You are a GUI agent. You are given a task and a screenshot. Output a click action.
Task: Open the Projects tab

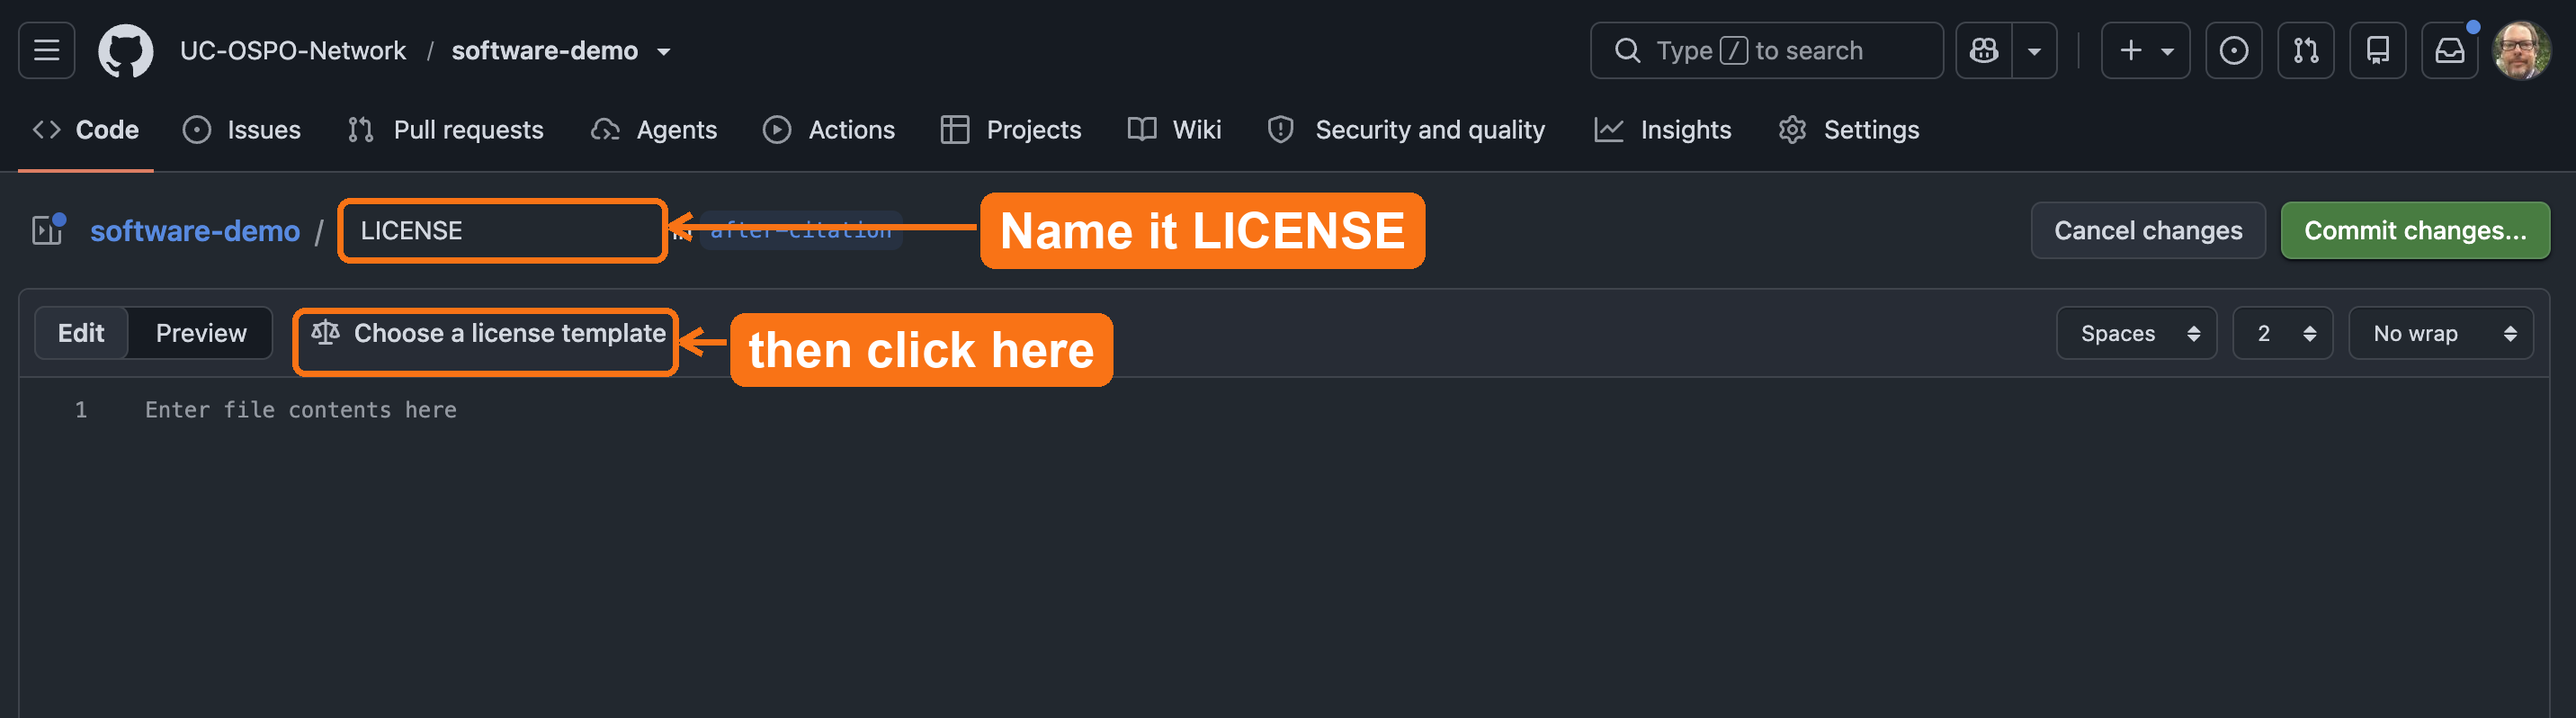[1011, 130]
